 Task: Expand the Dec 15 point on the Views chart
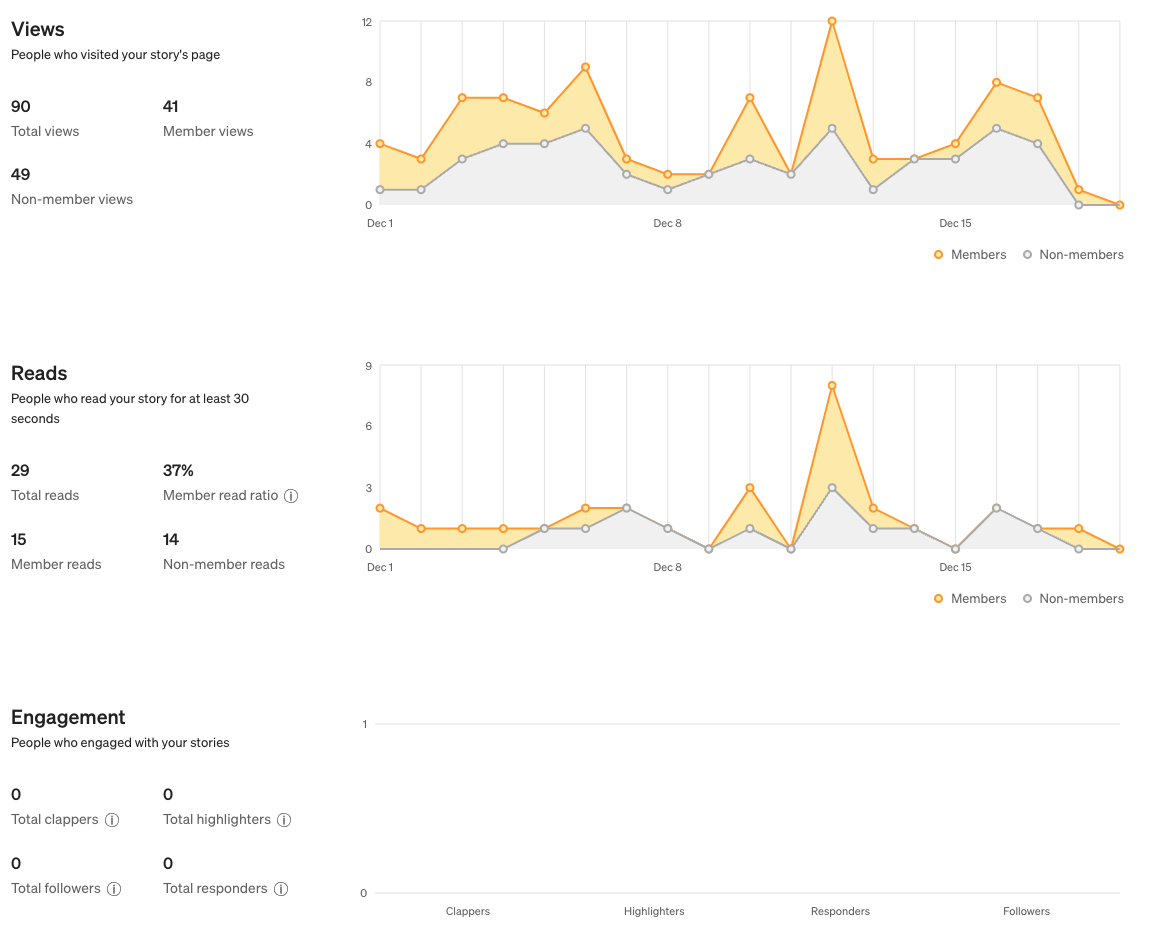point(955,144)
